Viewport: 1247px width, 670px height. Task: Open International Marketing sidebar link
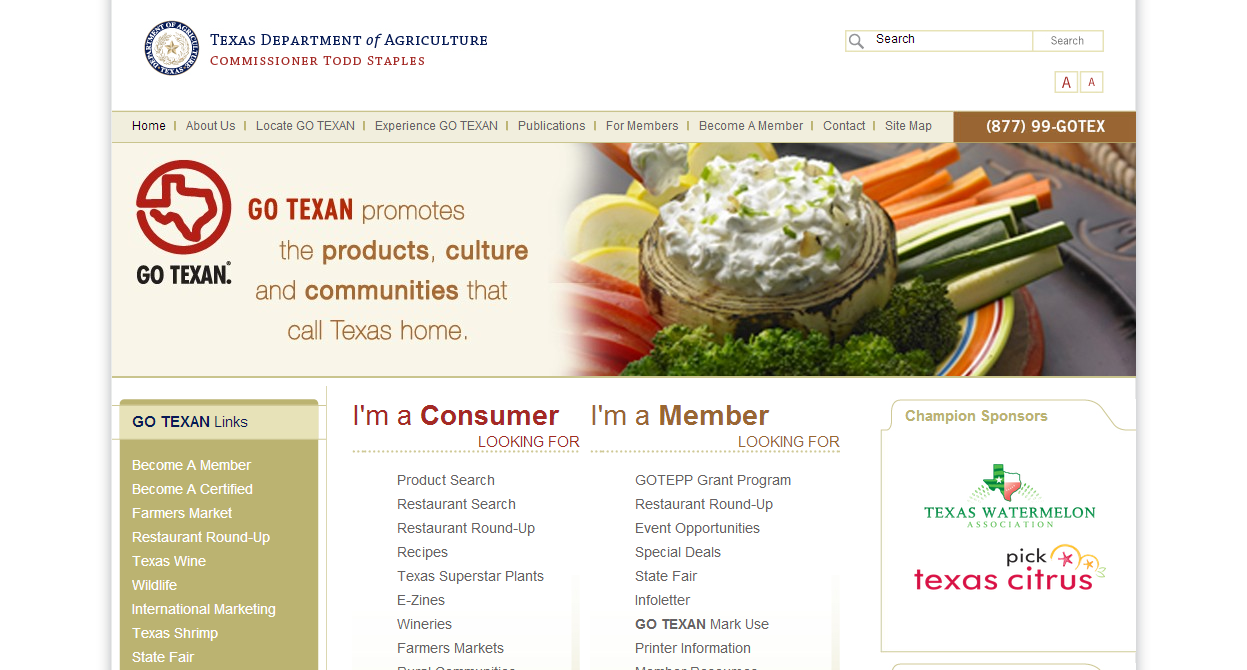tap(204, 609)
